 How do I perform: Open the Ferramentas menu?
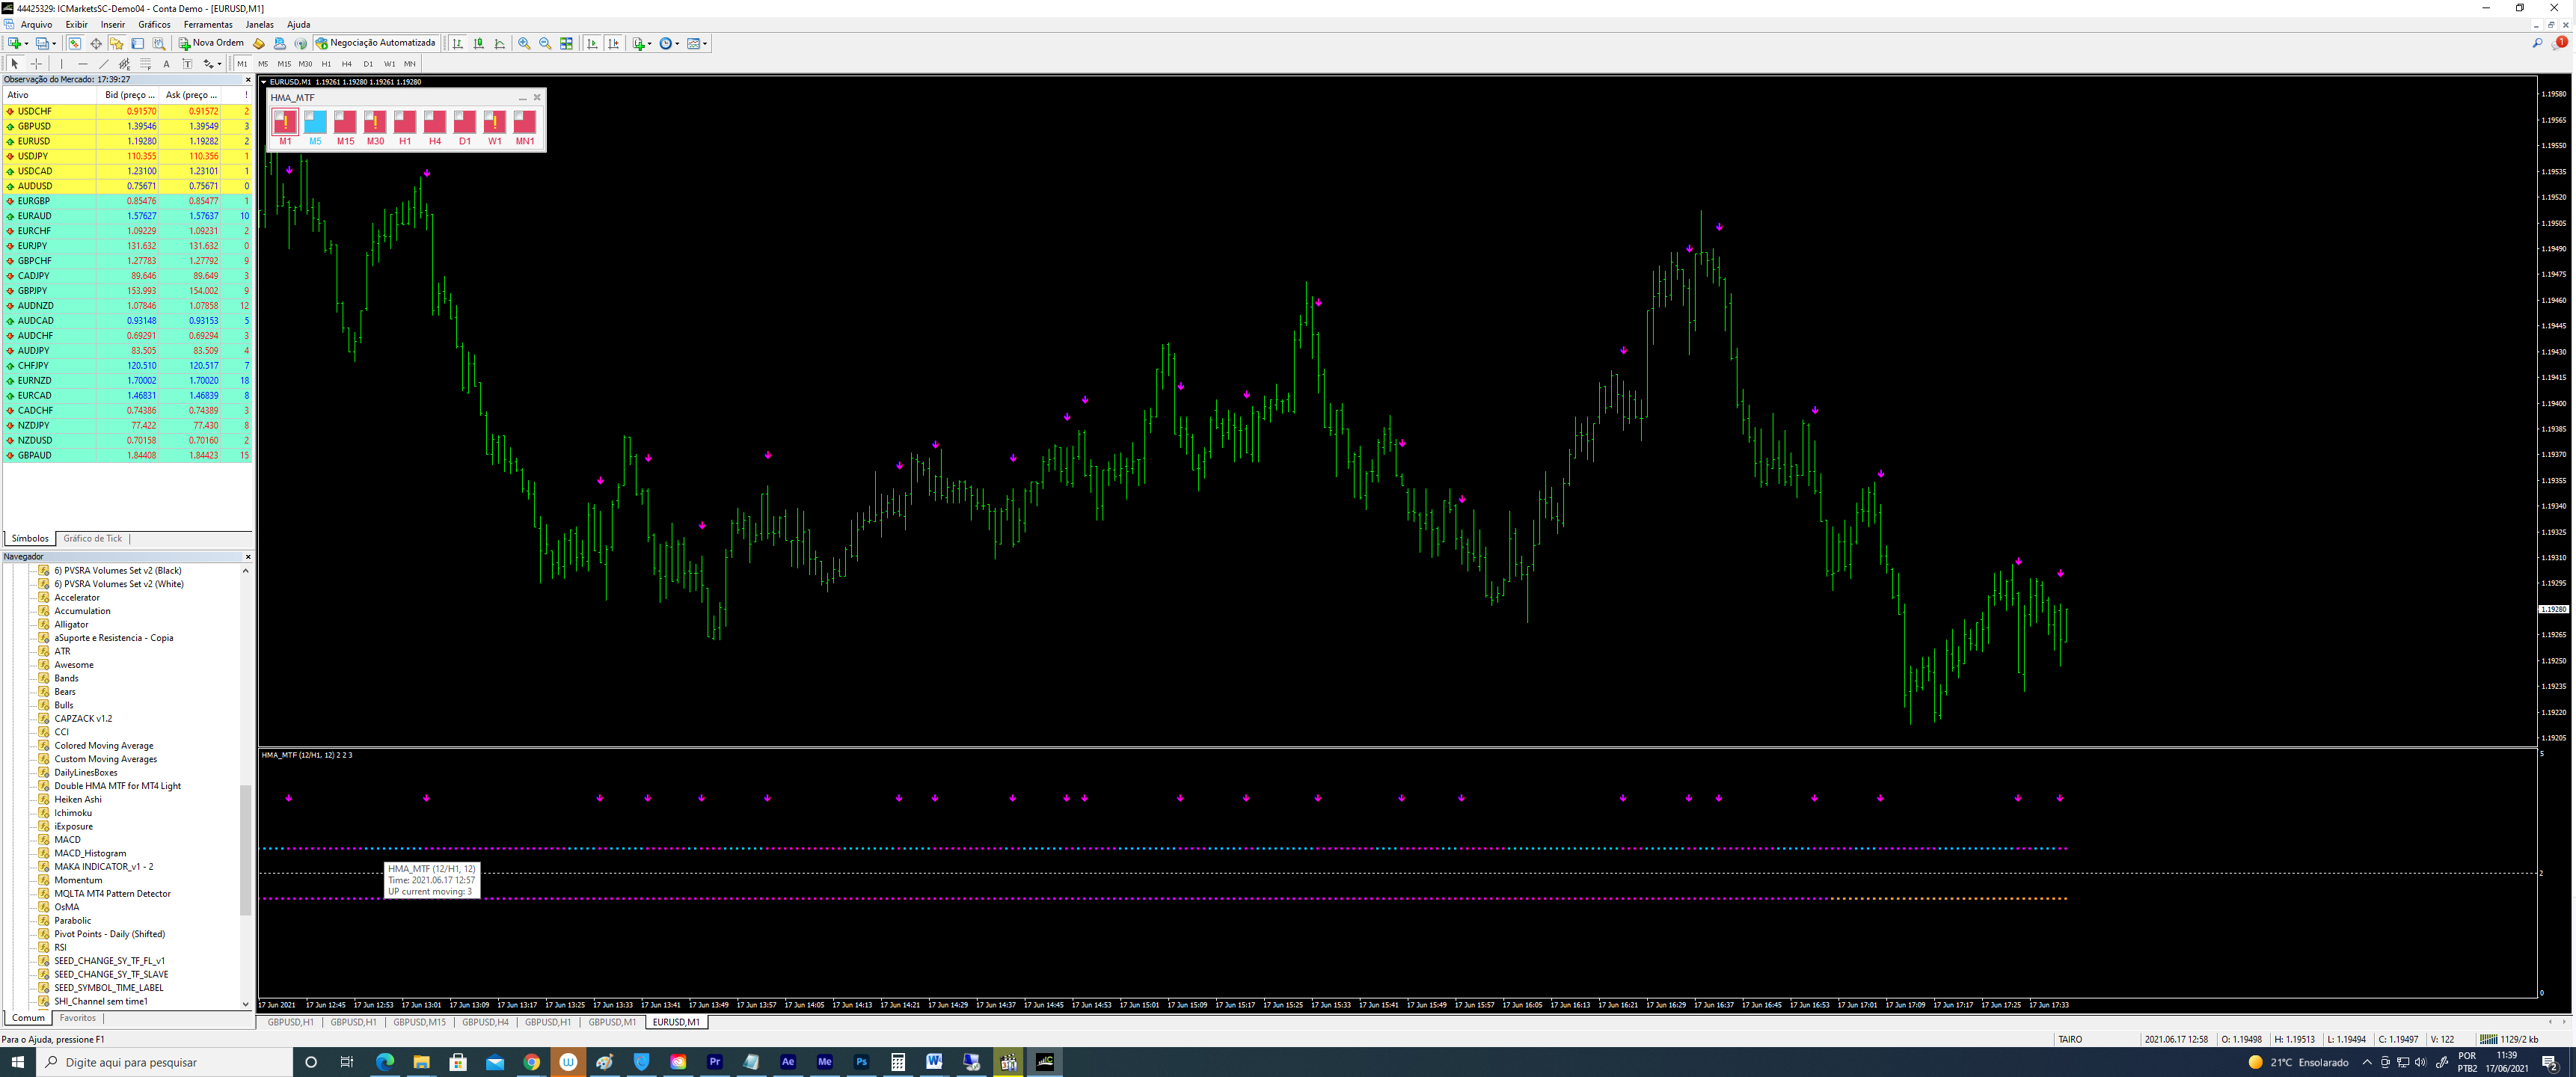click(208, 24)
